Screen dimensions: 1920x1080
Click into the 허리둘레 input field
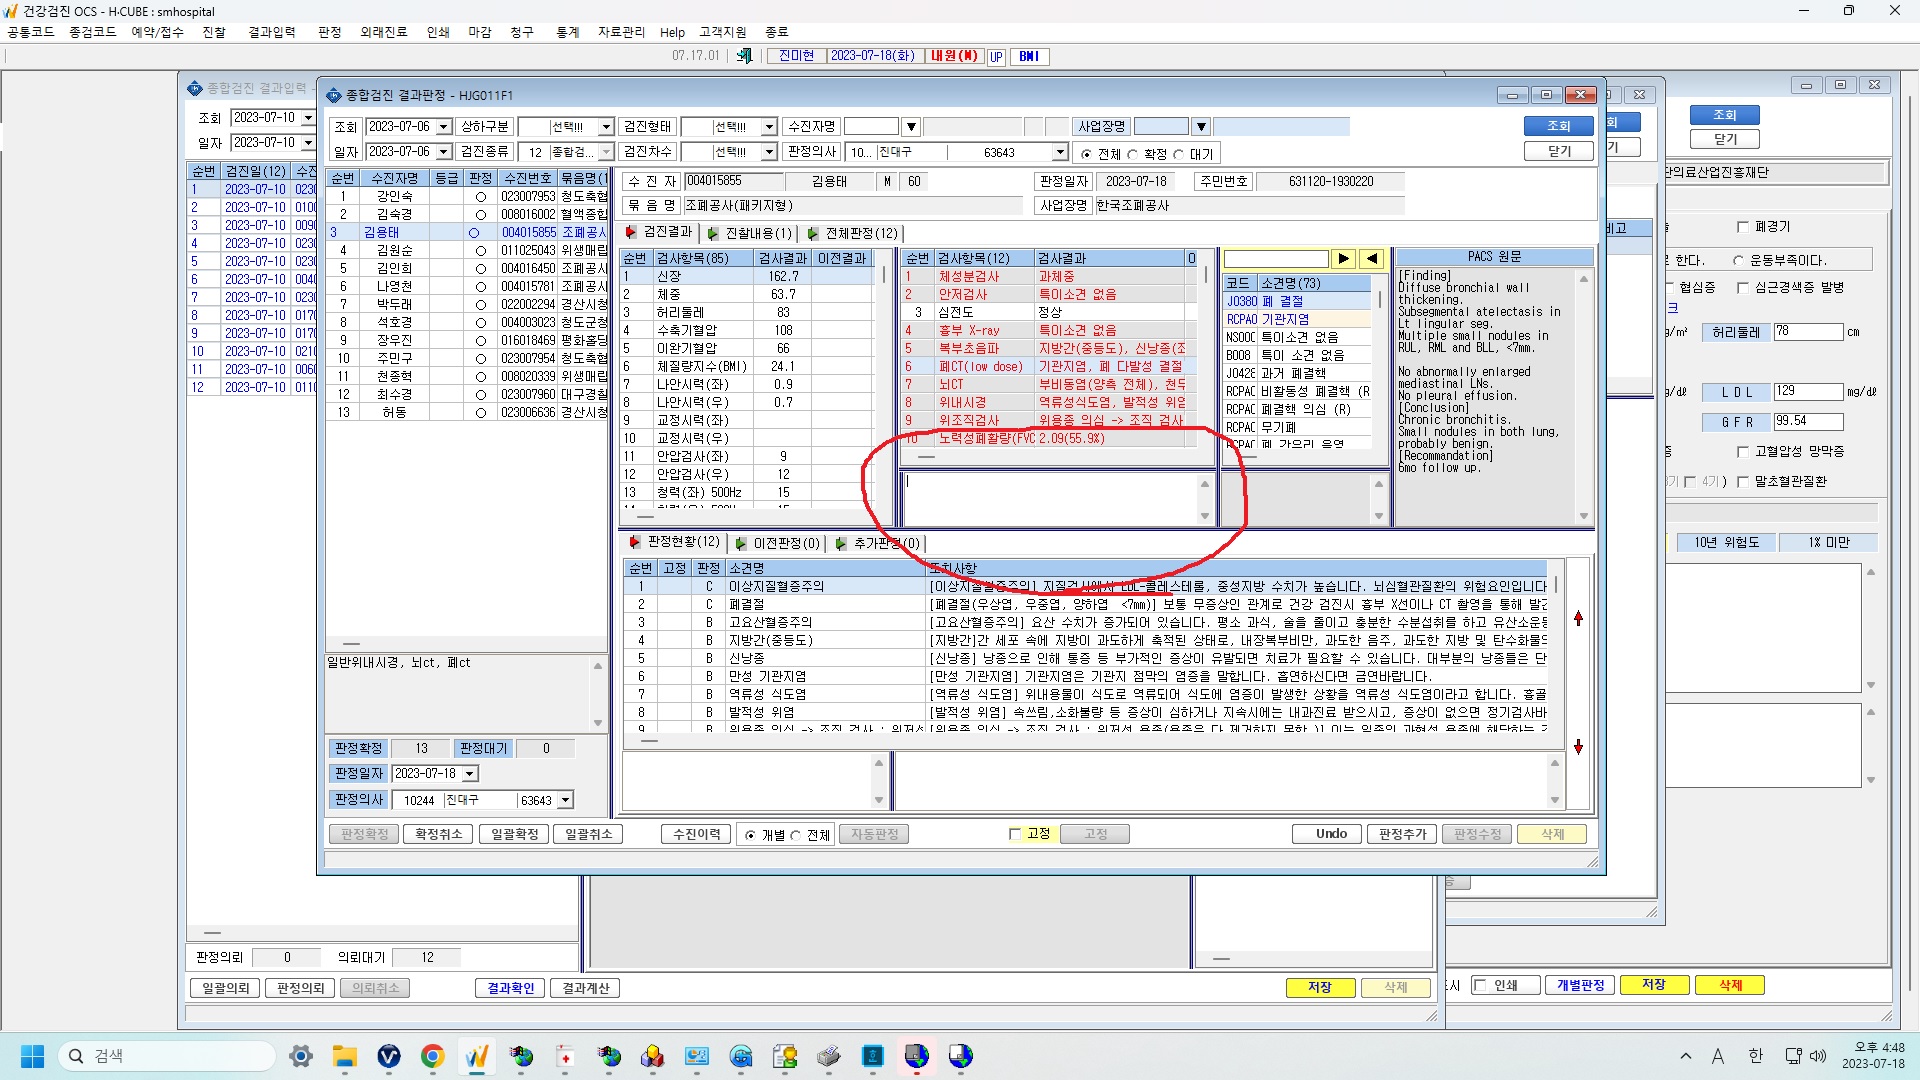pyautogui.click(x=1808, y=332)
